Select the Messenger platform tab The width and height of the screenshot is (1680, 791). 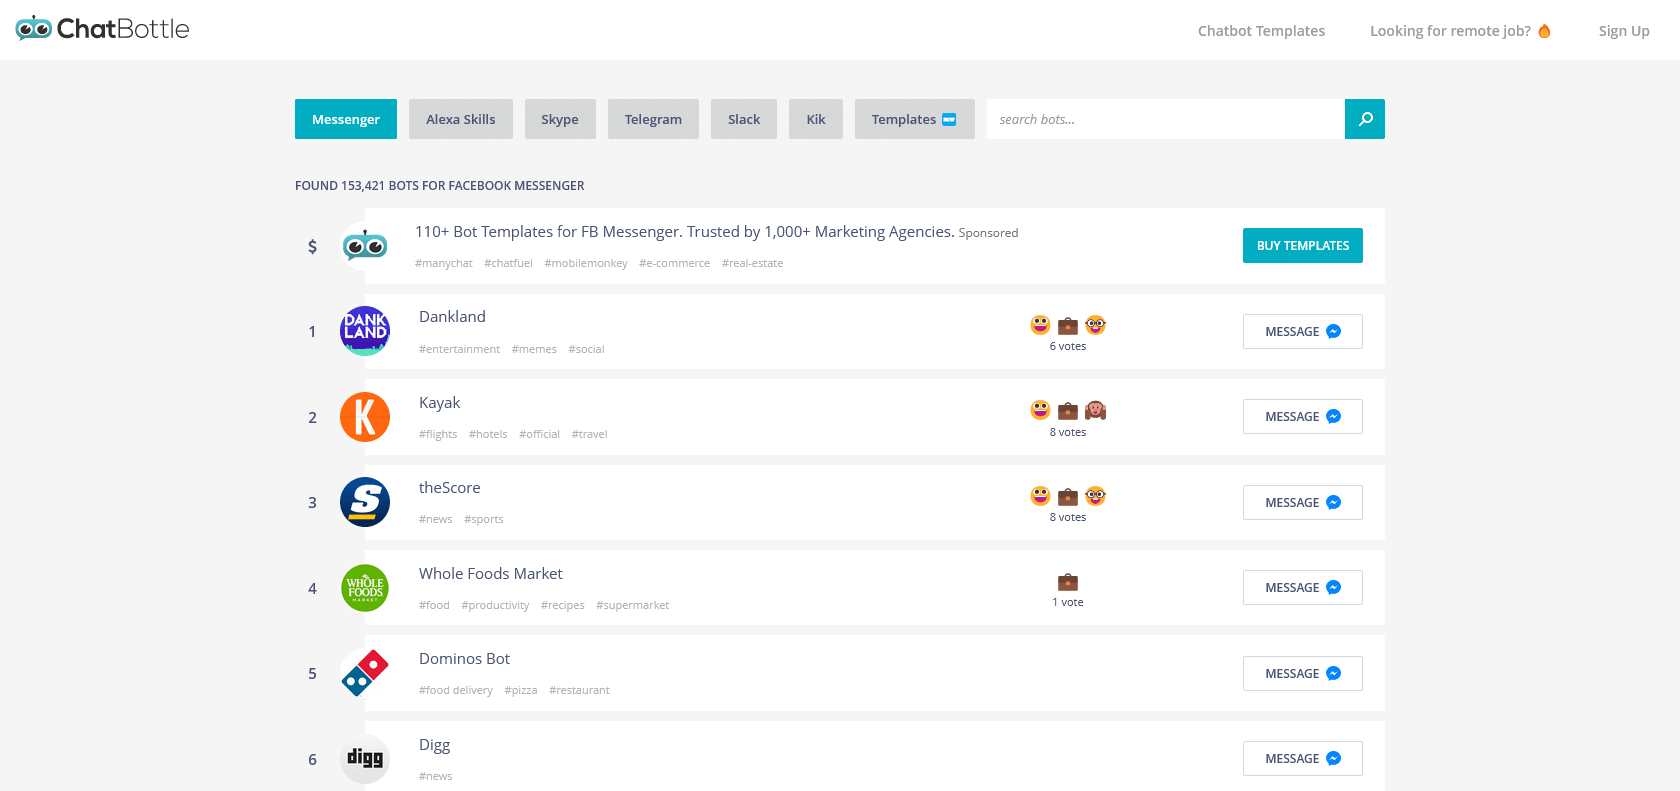pos(346,119)
